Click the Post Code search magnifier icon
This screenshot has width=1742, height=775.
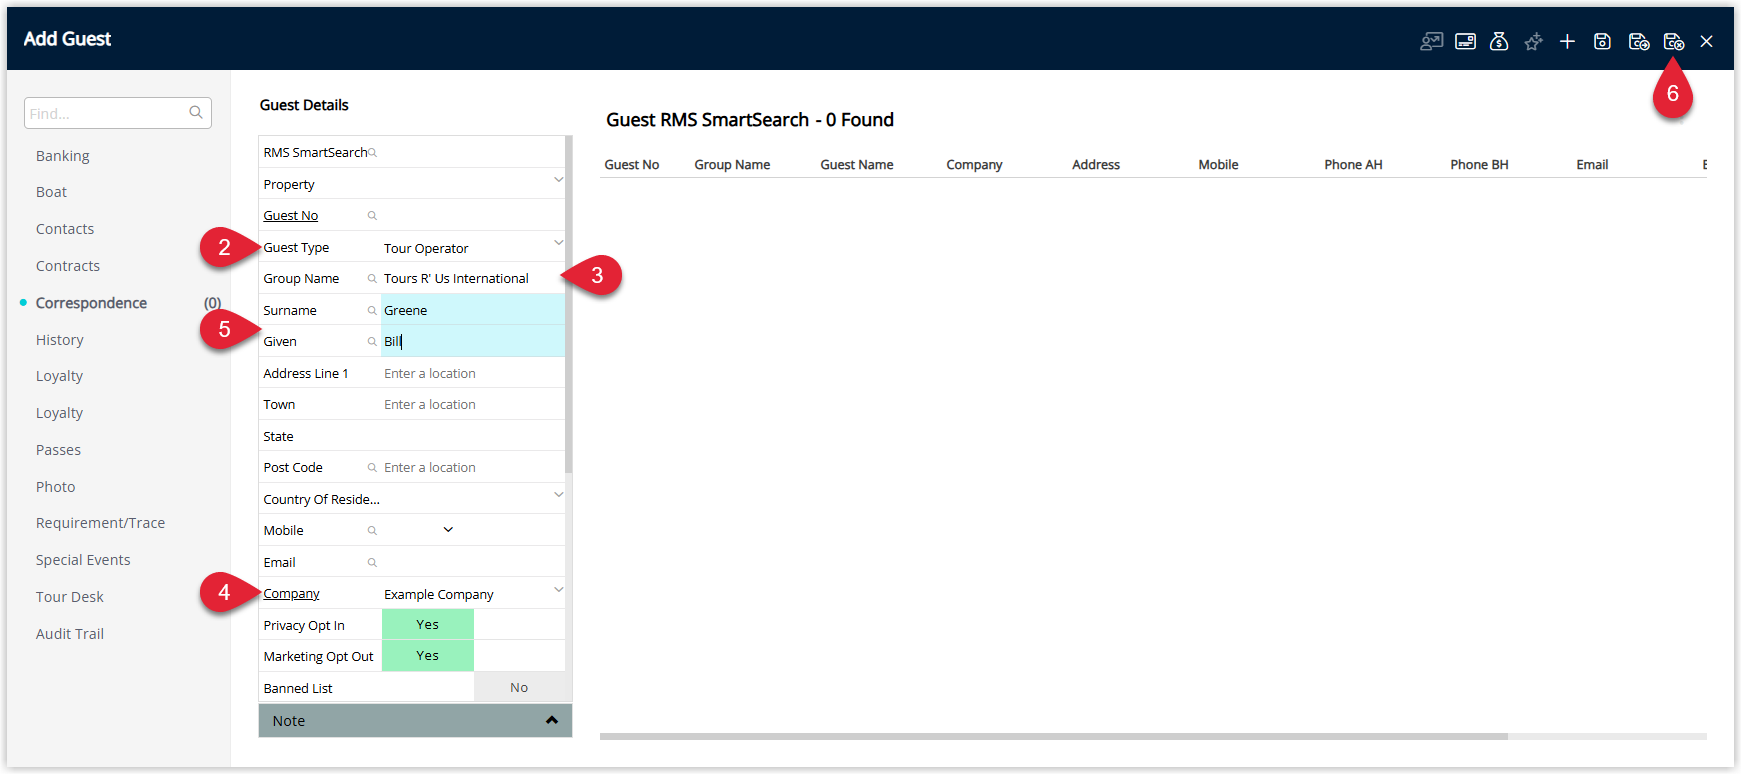tap(372, 468)
